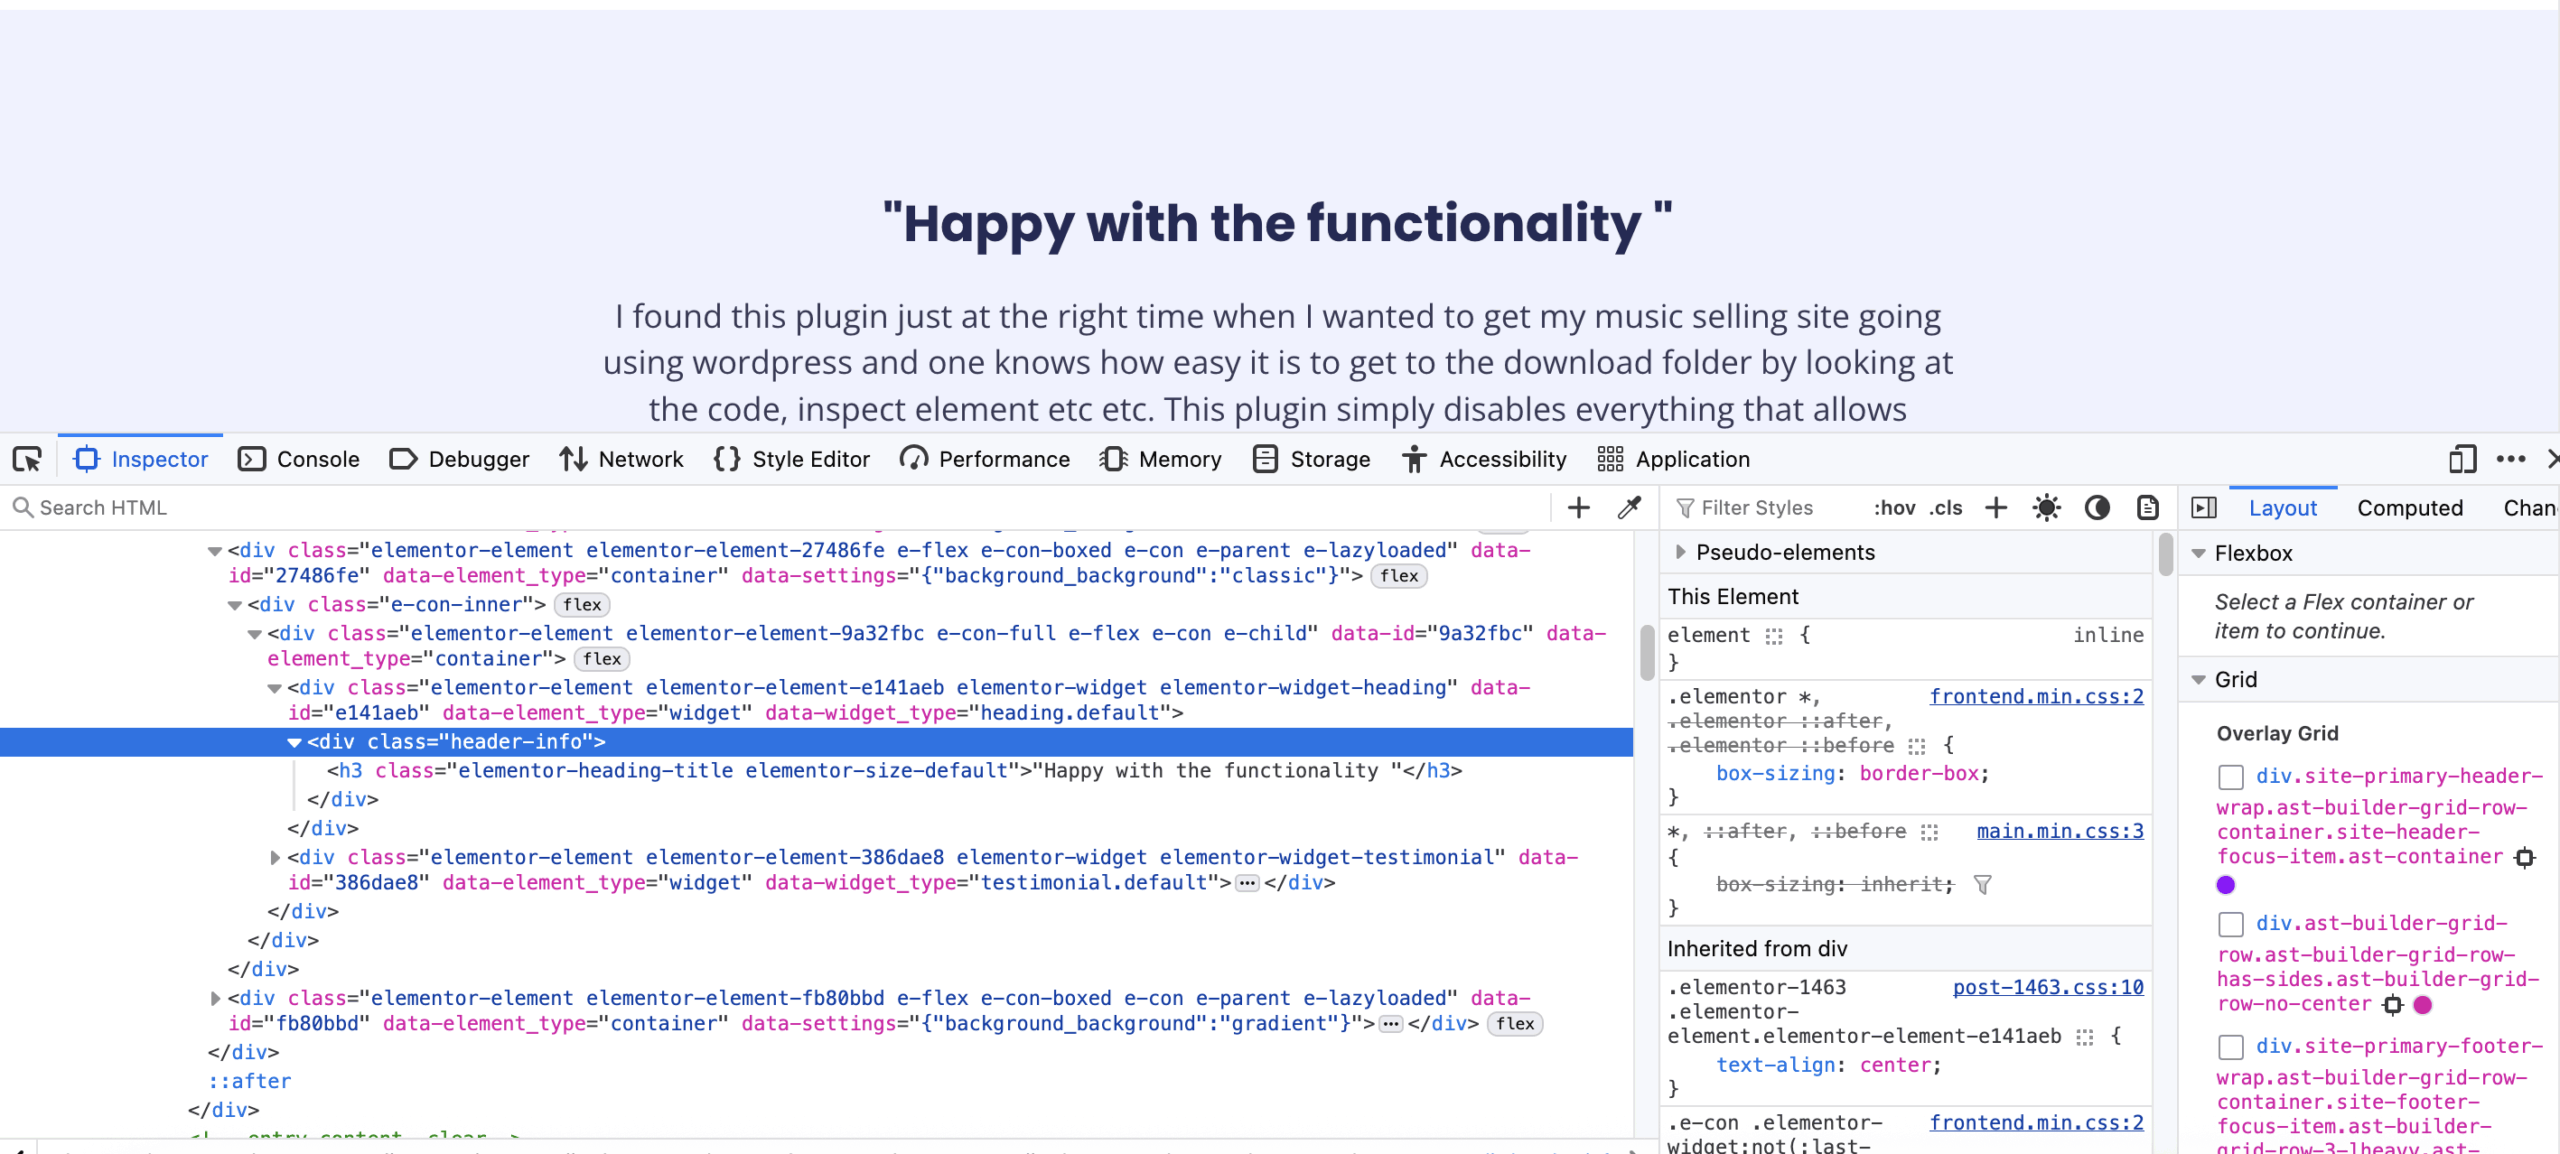Enable grid overlay for div.site-primary-footer-wrap

(2231, 1047)
